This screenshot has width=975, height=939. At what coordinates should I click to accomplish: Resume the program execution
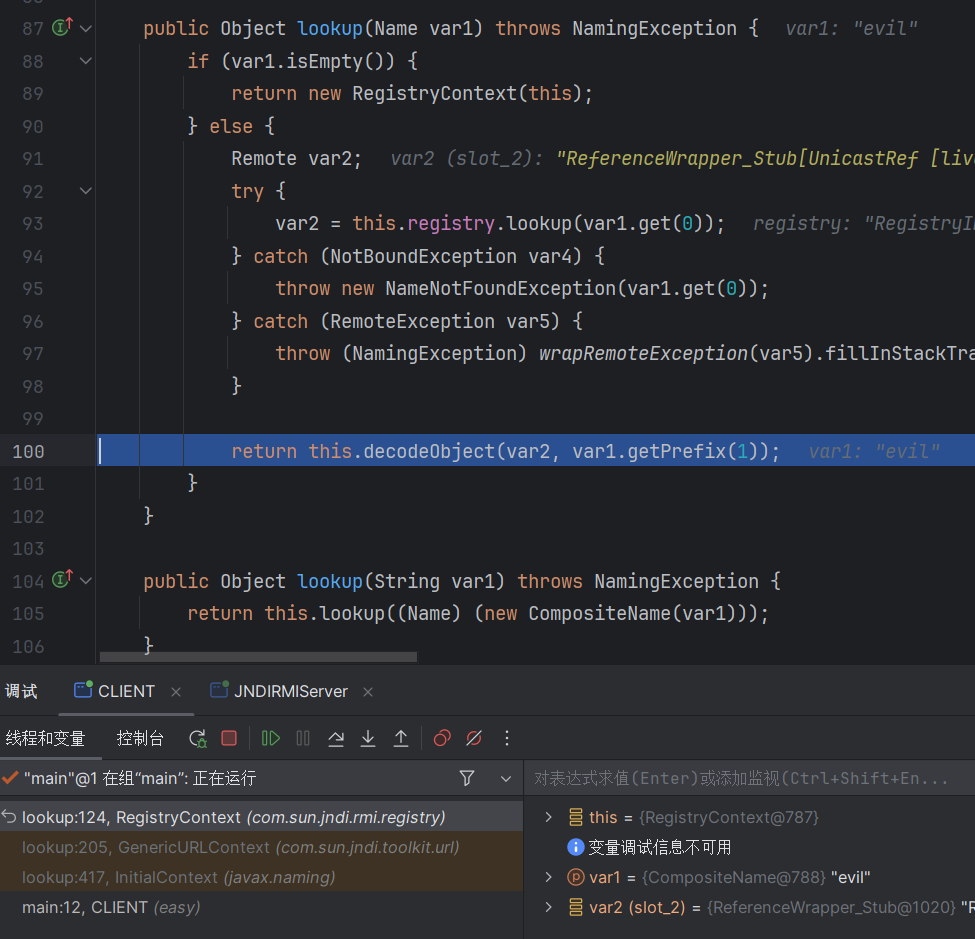pos(270,738)
